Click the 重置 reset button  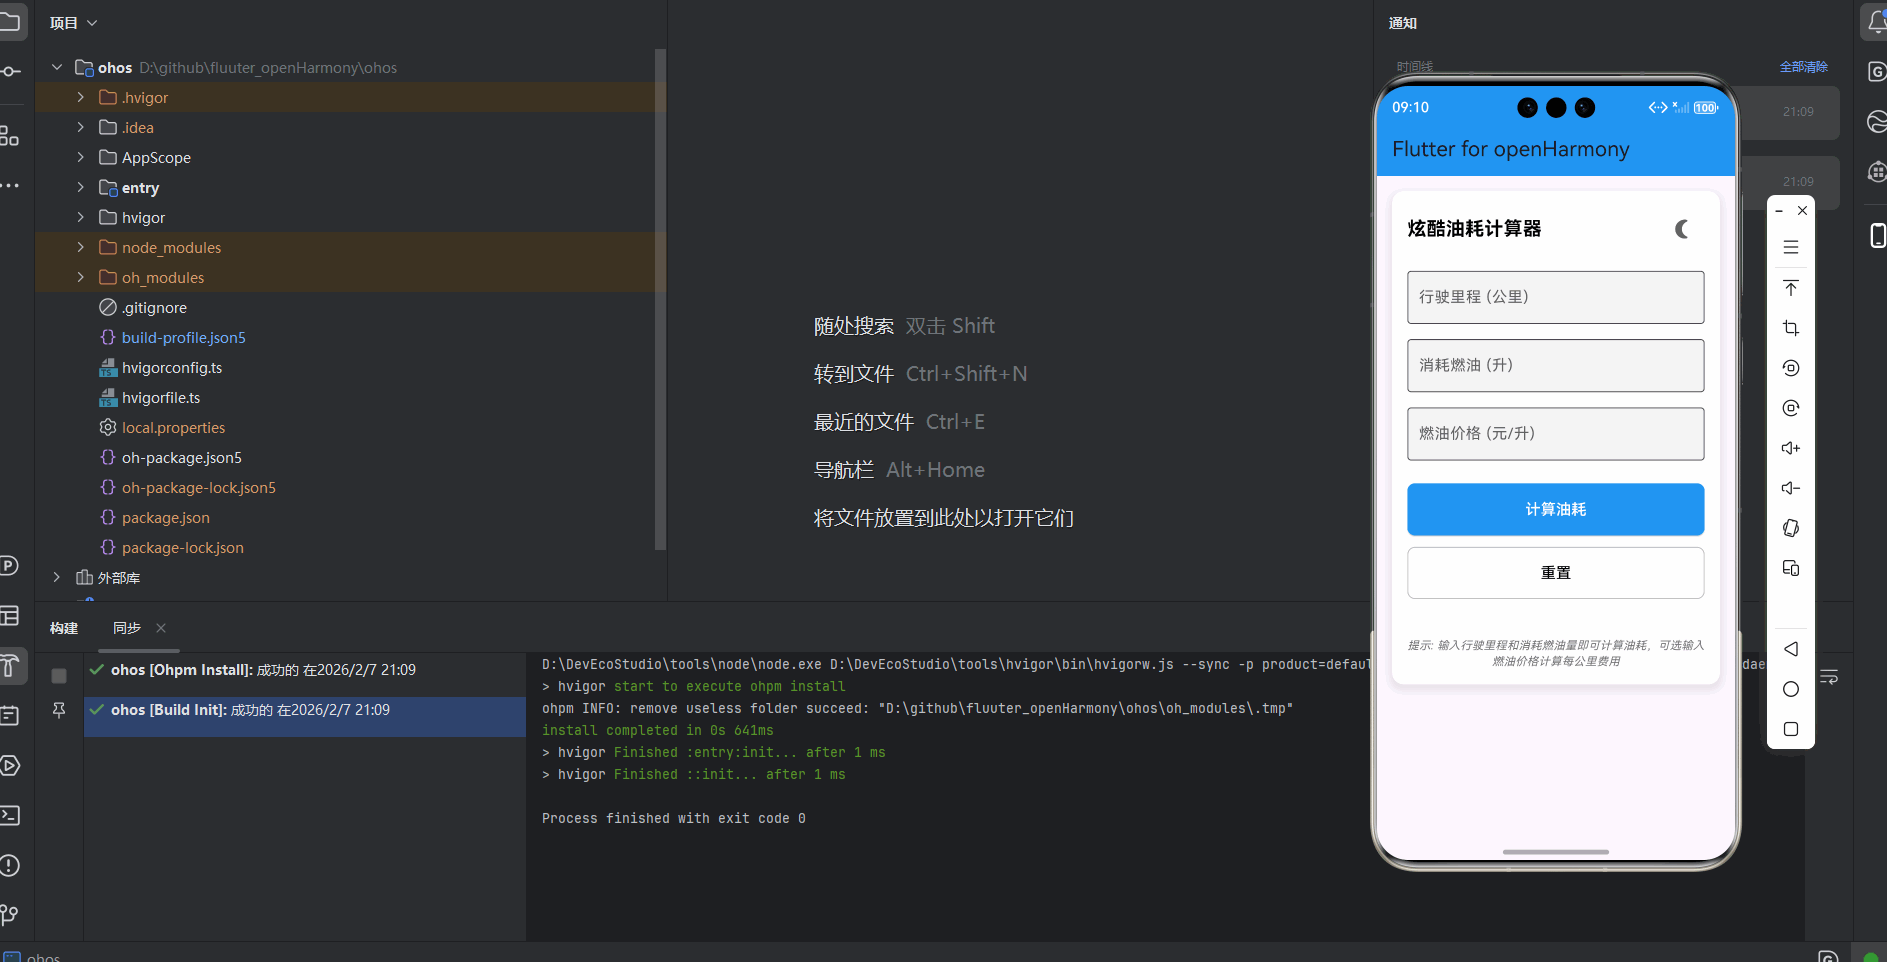pyautogui.click(x=1555, y=573)
